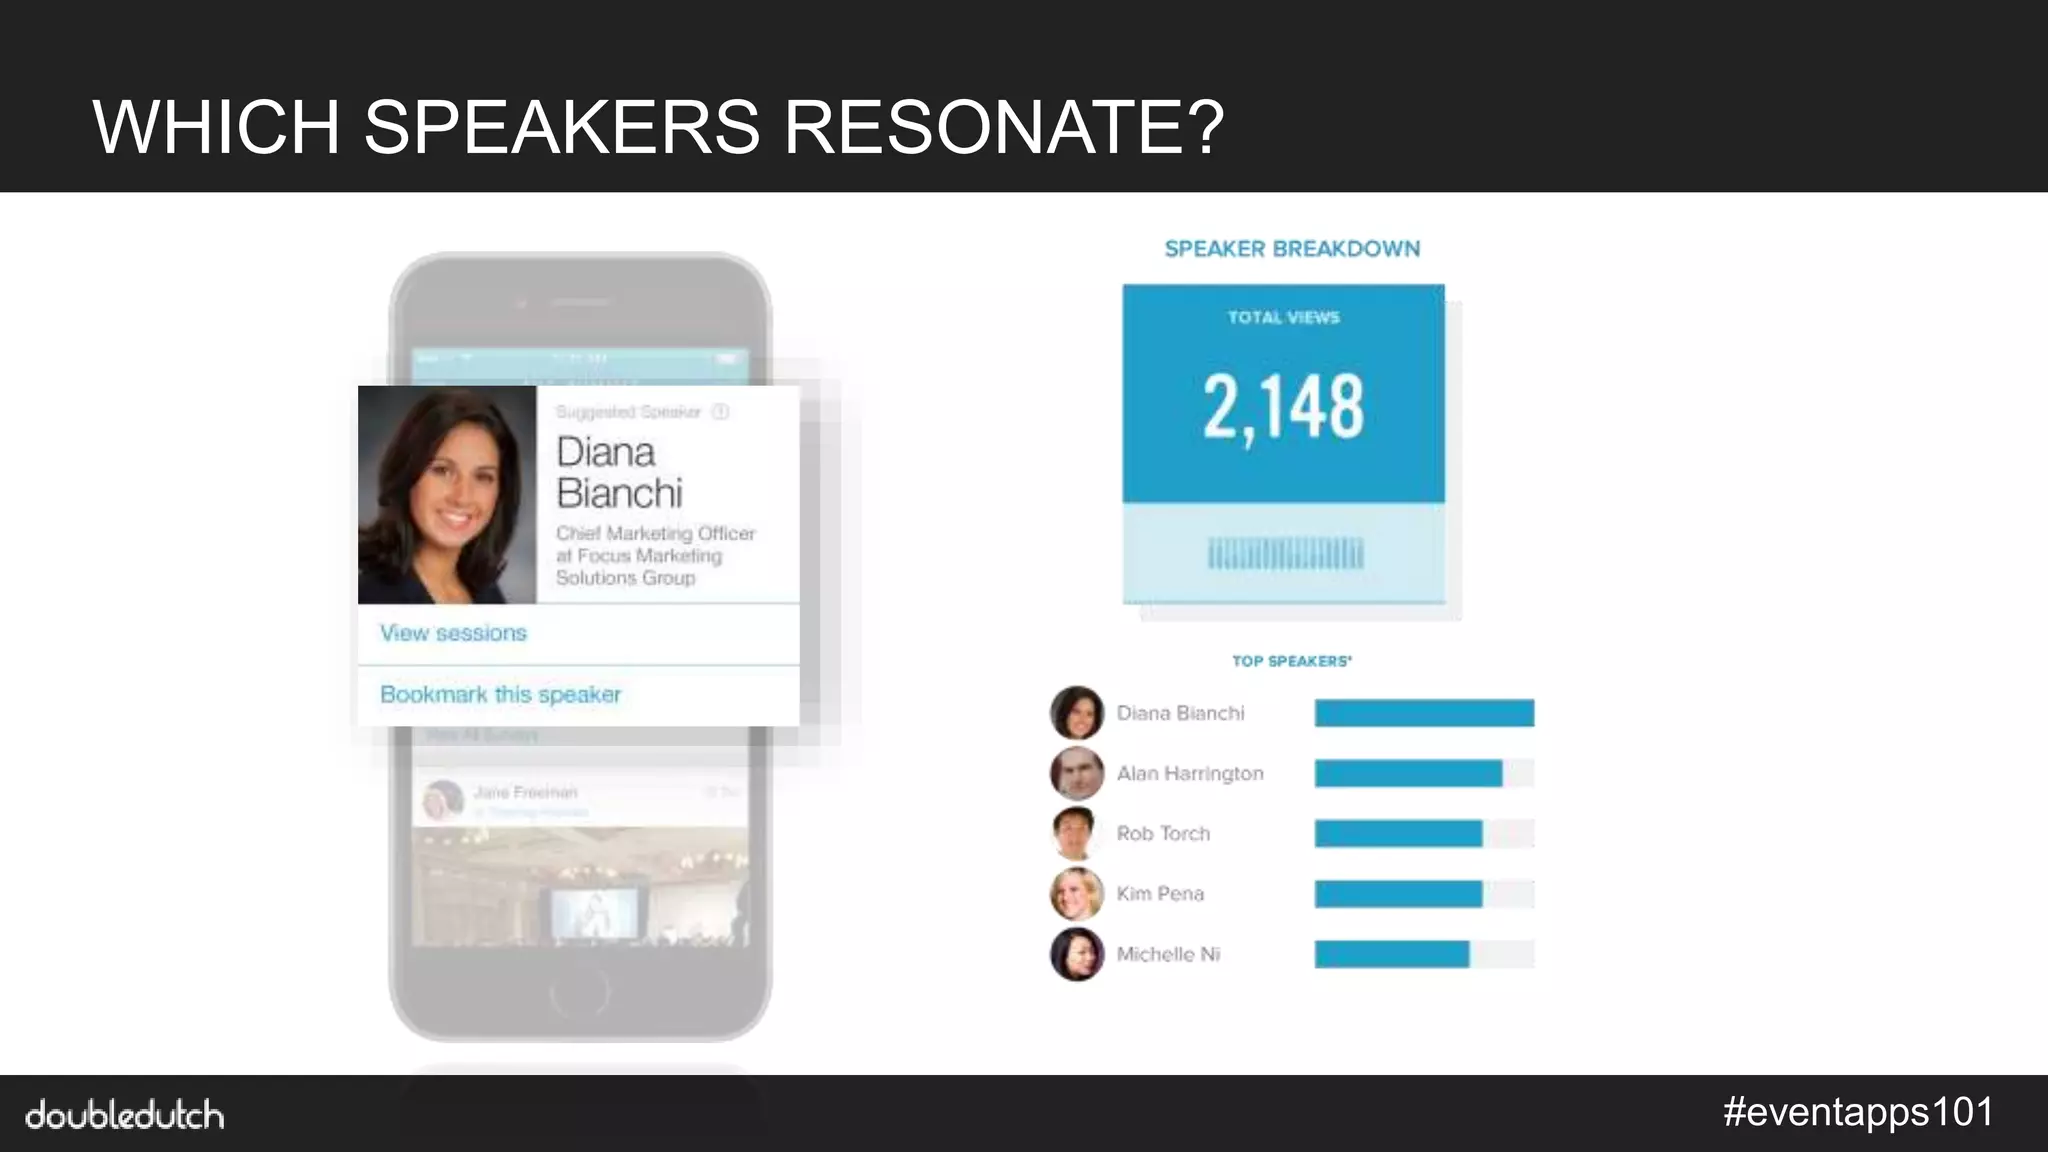
Task: Click the WHICH SPEAKERS RESONATE? title
Action: tap(659, 127)
